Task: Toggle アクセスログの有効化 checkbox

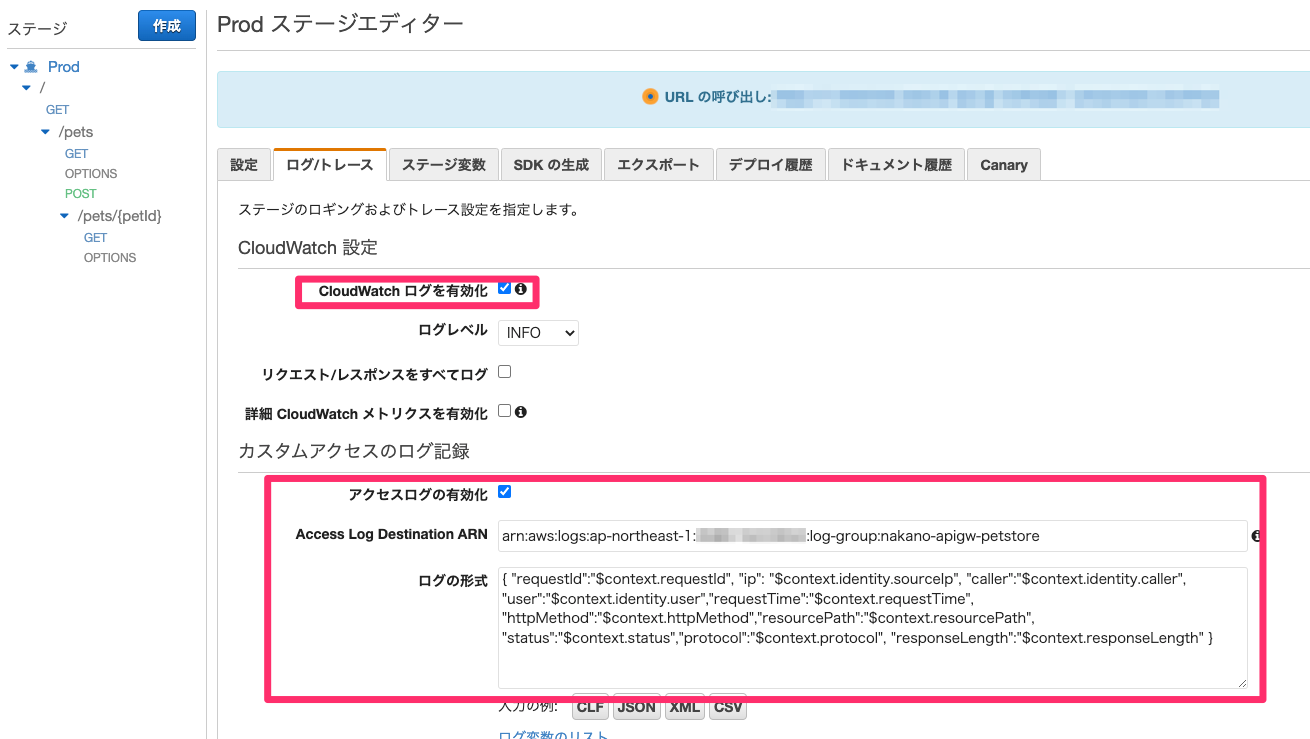Action: [x=504, y=492]
